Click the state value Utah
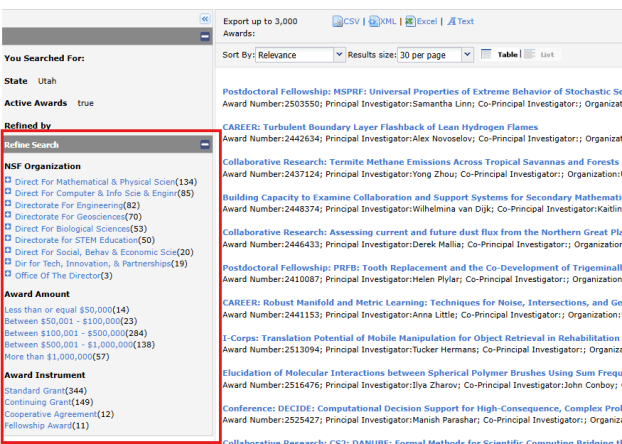 [47, 81]
